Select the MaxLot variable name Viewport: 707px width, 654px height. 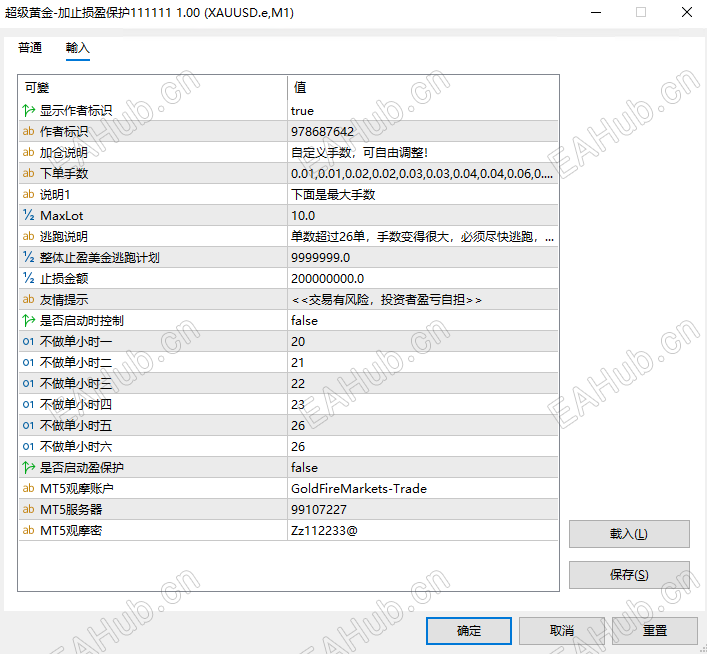62,216
